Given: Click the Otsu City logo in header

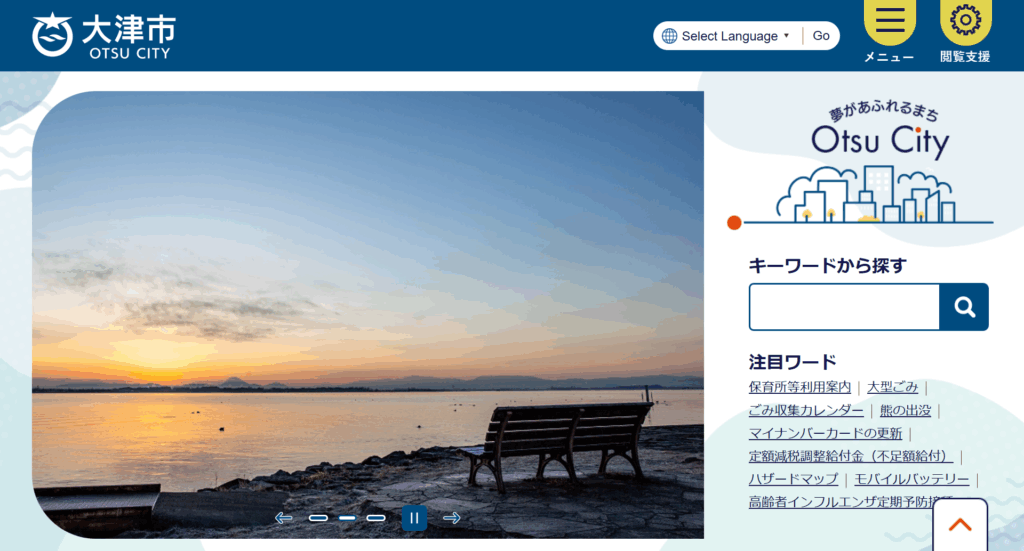Looking at the screenshot, I should pos(103,36).
